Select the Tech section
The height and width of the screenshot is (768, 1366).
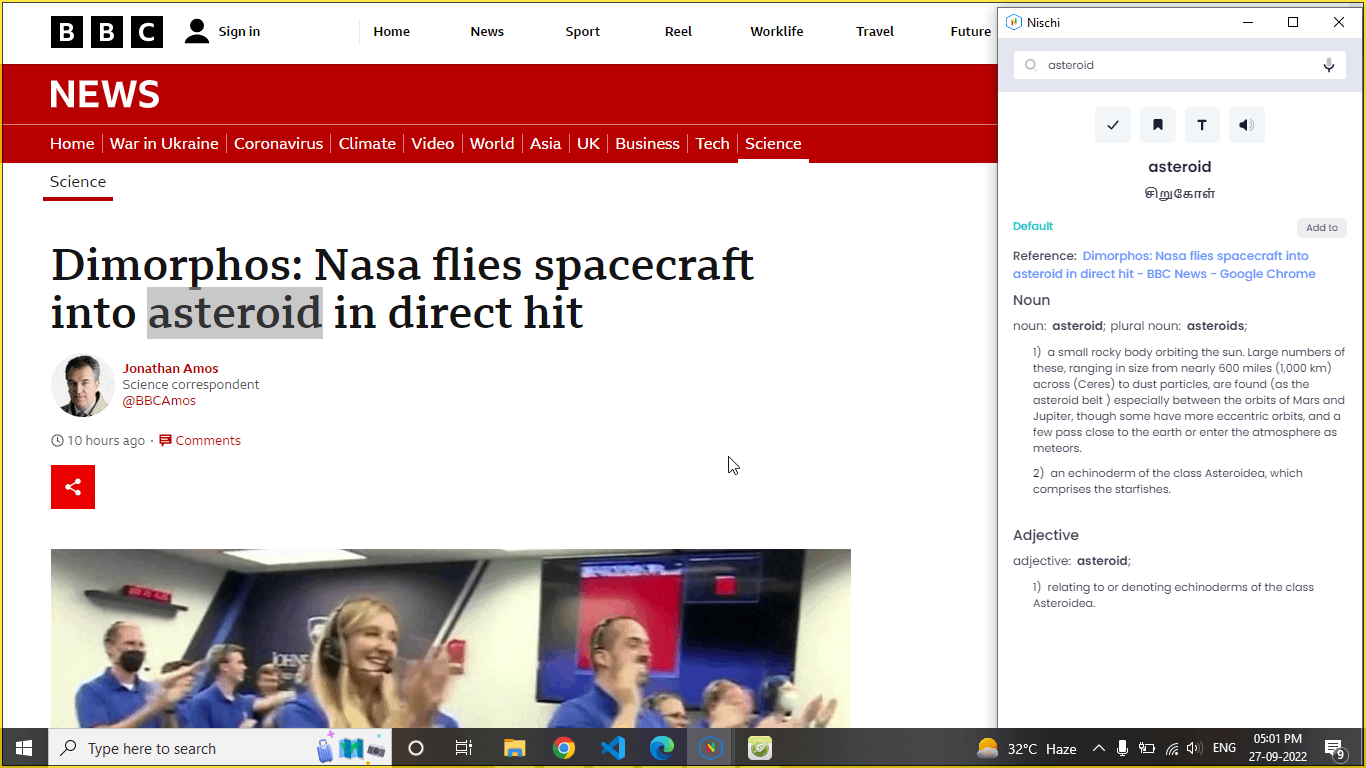712,144
